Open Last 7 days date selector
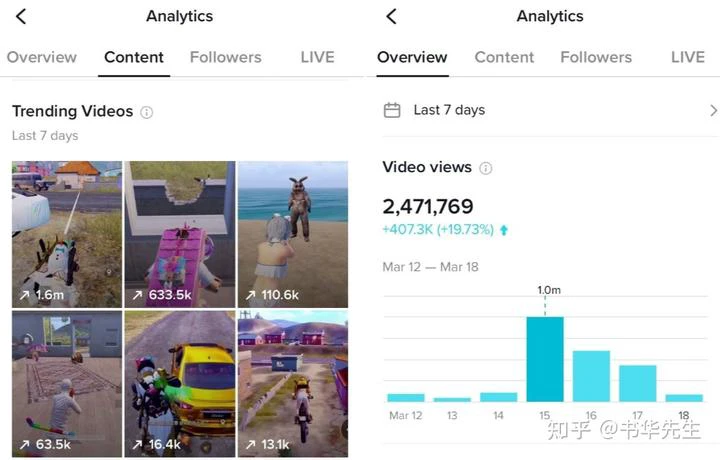720x460 pixels. tap(550, 110)
